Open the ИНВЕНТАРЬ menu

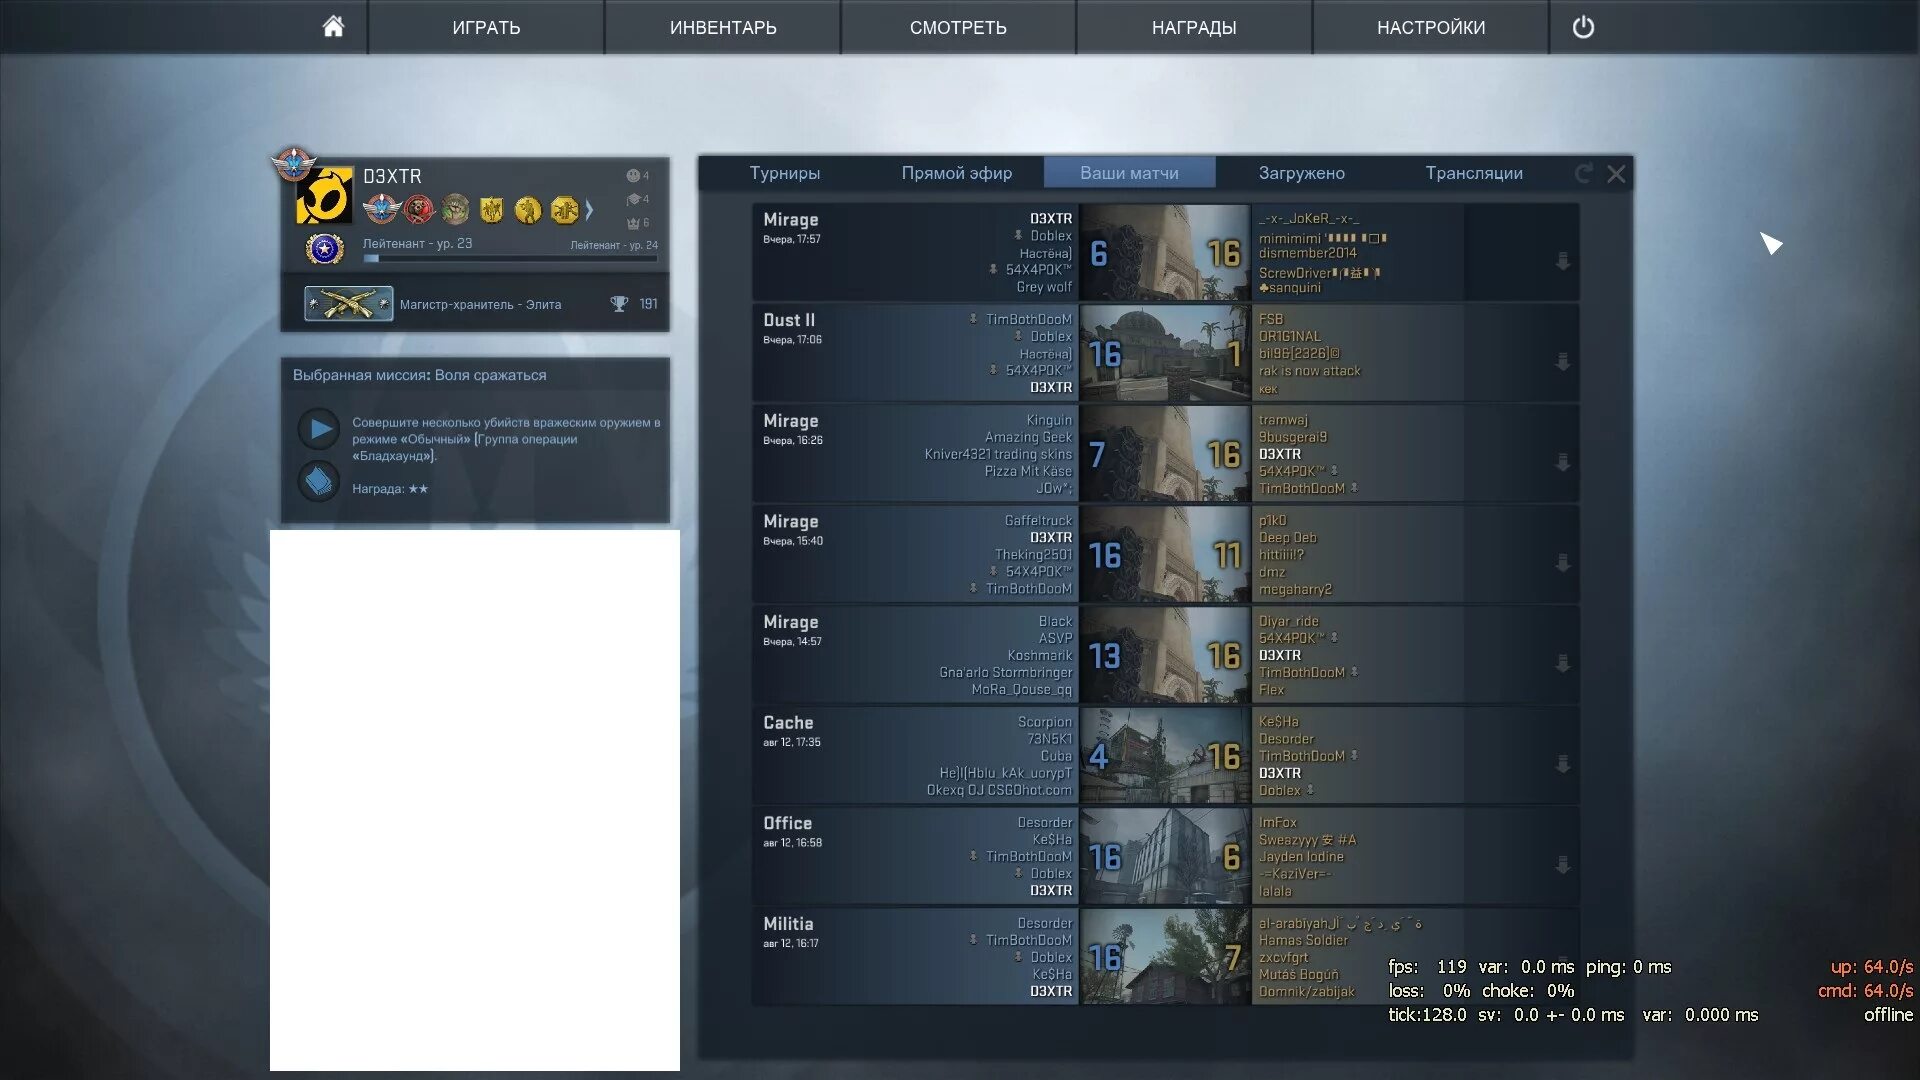723,27
